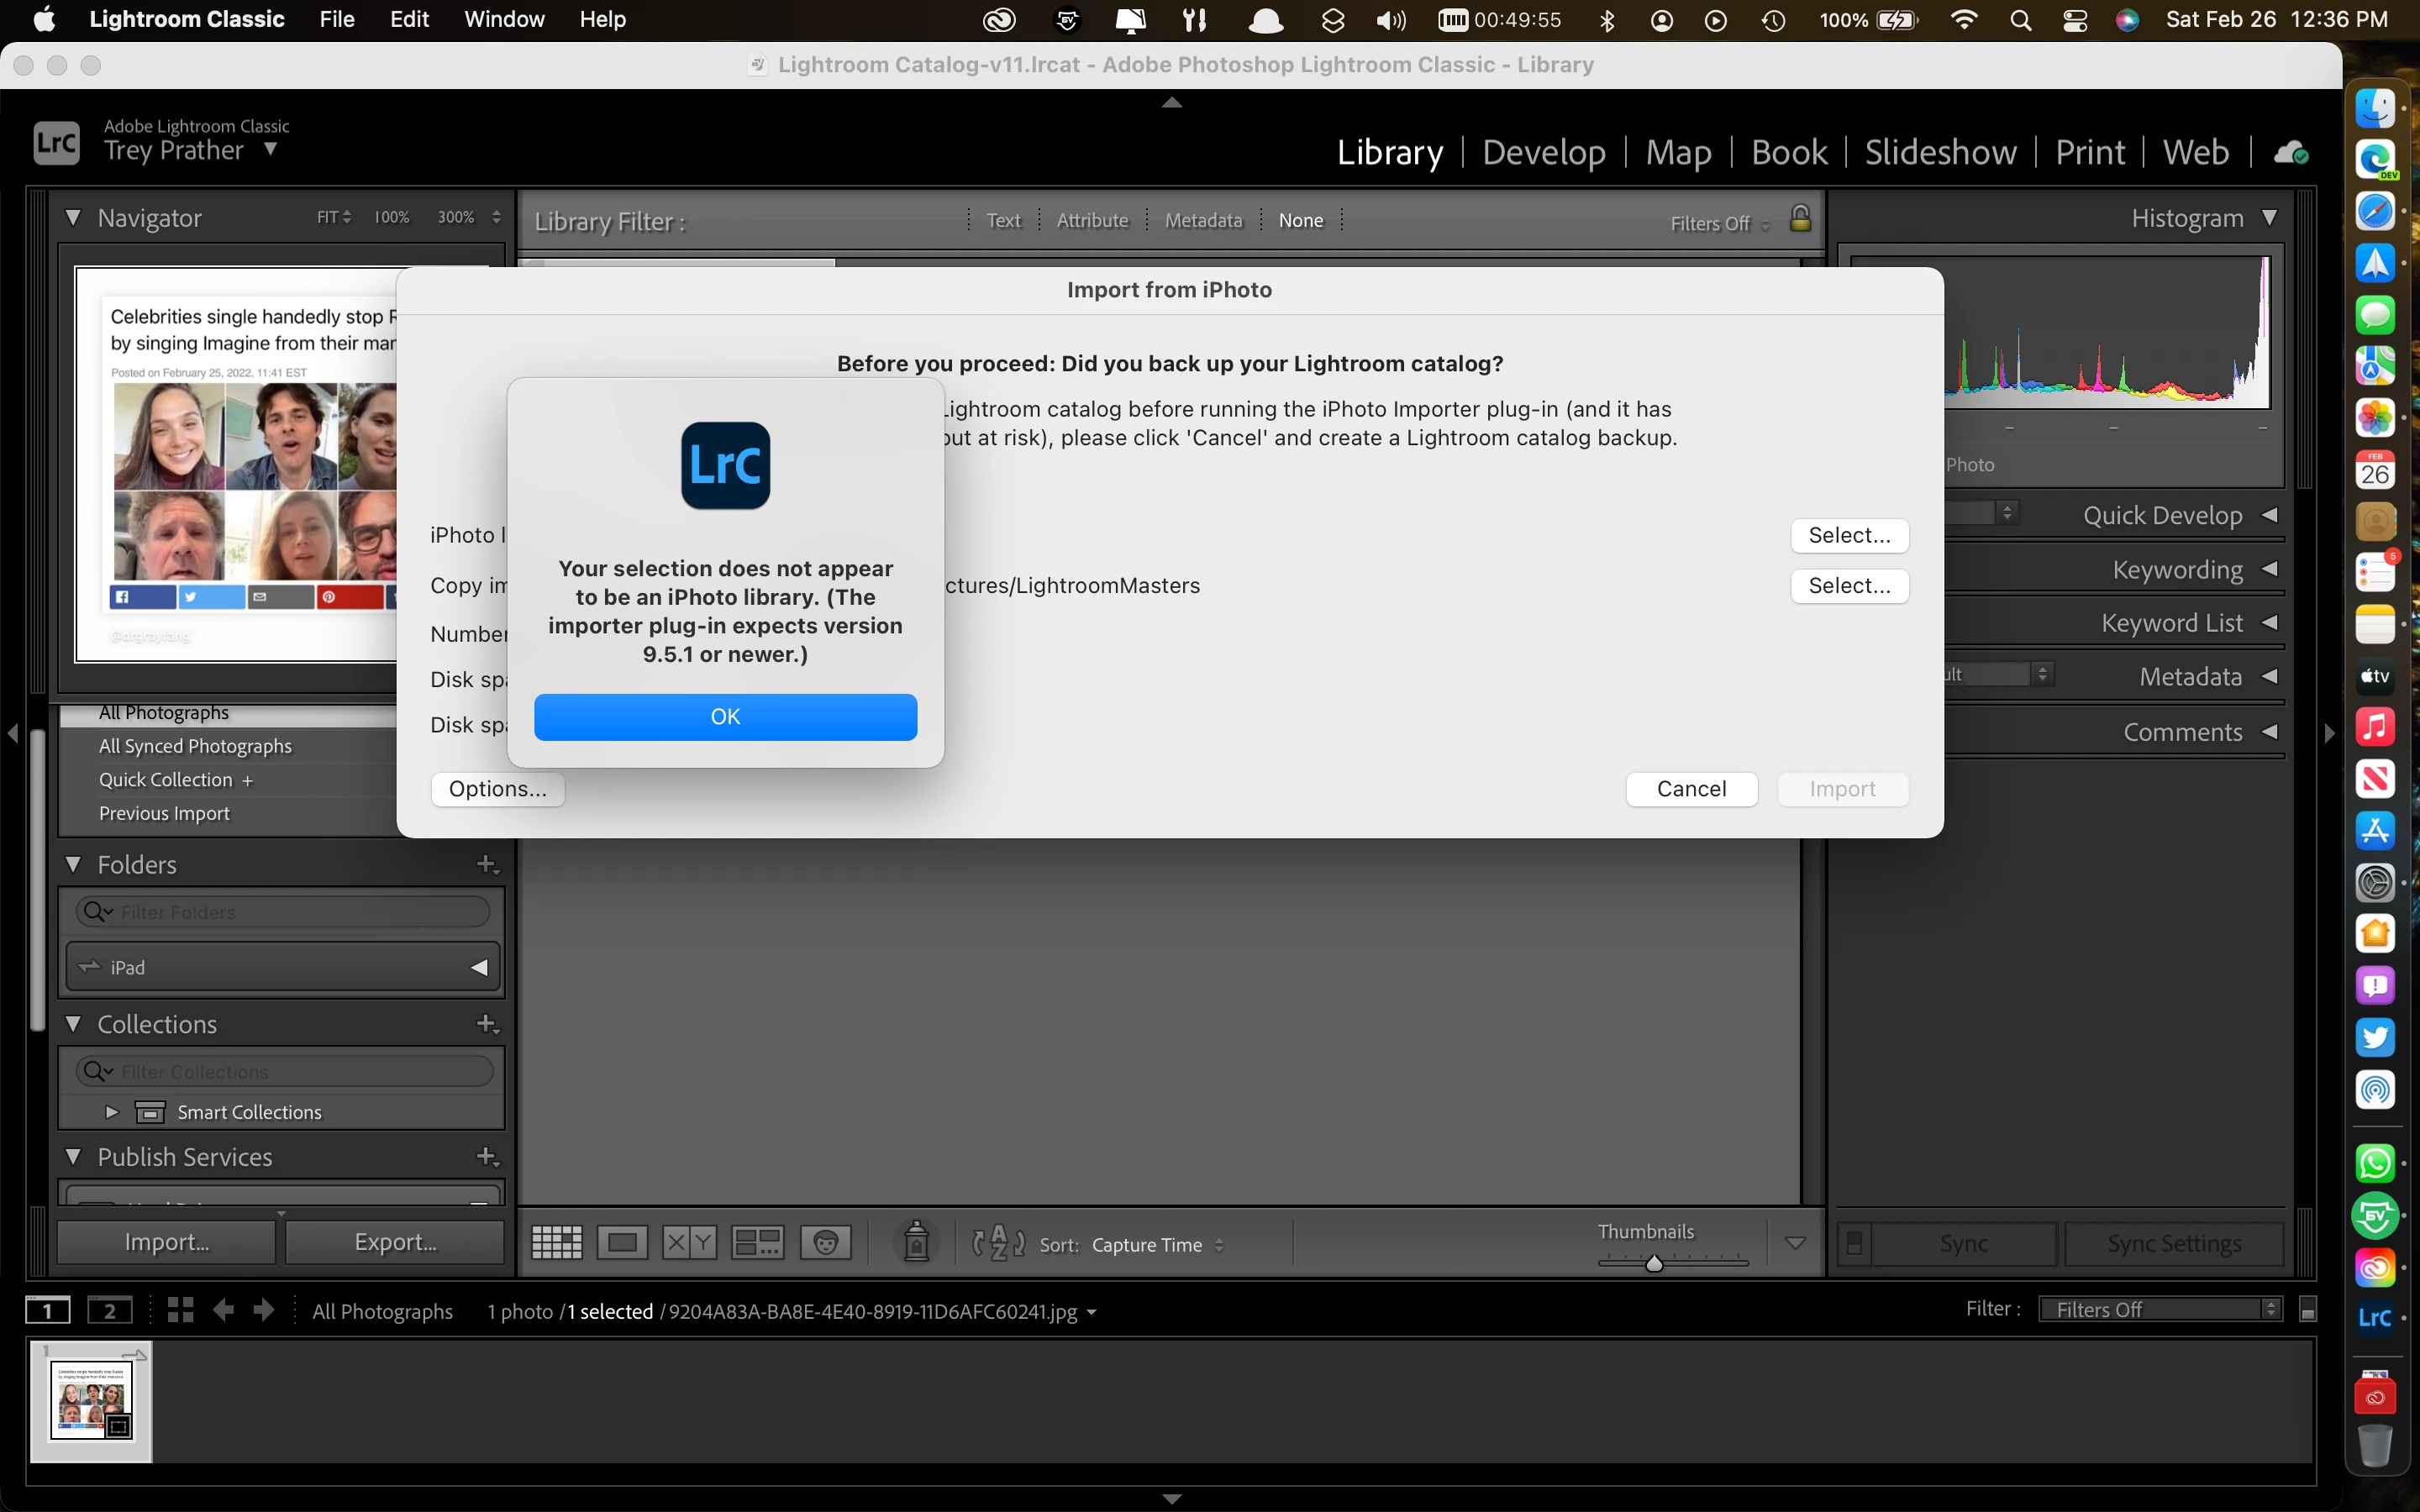
Task: Click the cloud sync status icon
Action: click(2291, 153)
